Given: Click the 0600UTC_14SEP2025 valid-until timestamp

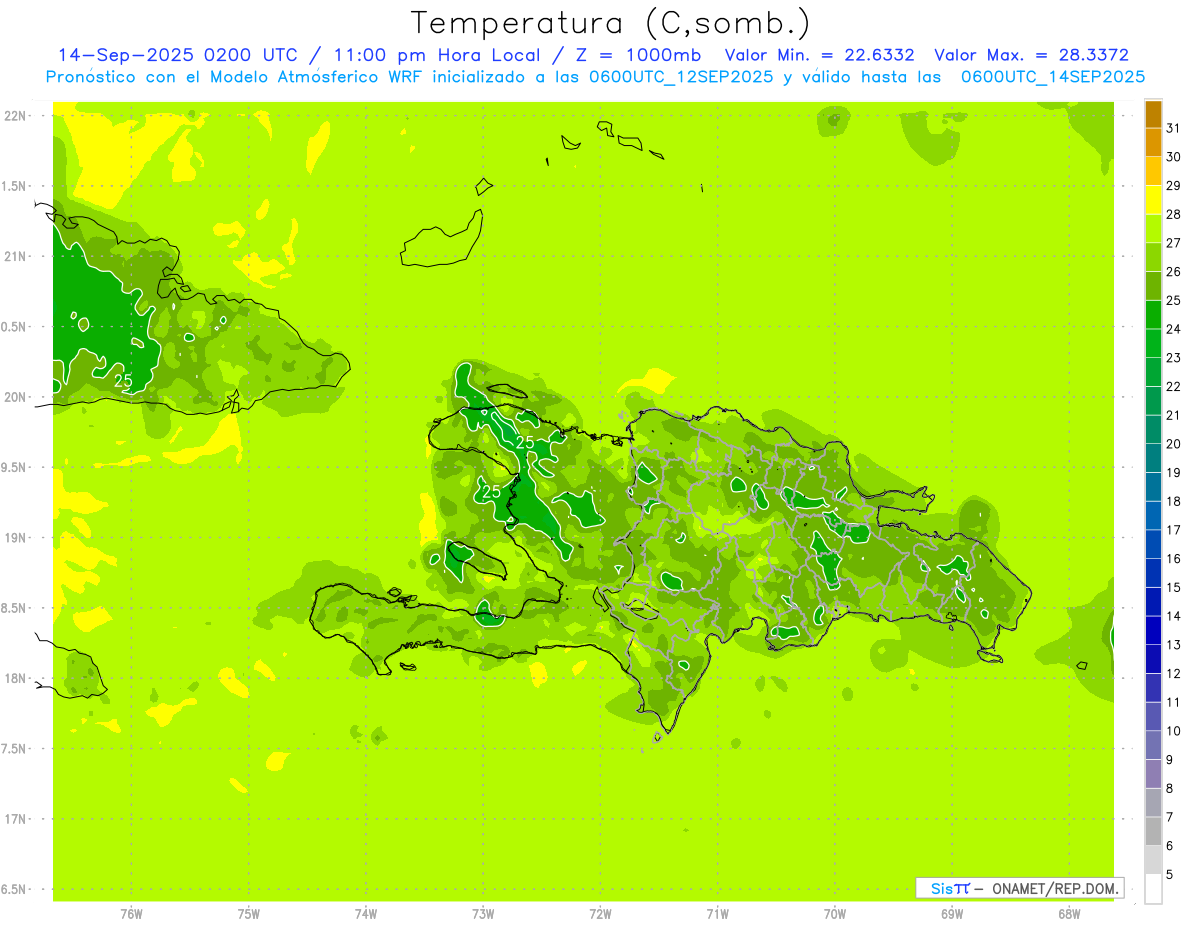Looking at the screenshot, I should (x=1052, y=76).
